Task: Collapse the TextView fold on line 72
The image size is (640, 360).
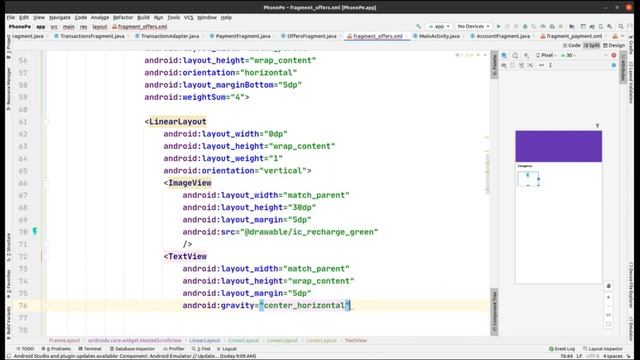Action: pos(46,256)
